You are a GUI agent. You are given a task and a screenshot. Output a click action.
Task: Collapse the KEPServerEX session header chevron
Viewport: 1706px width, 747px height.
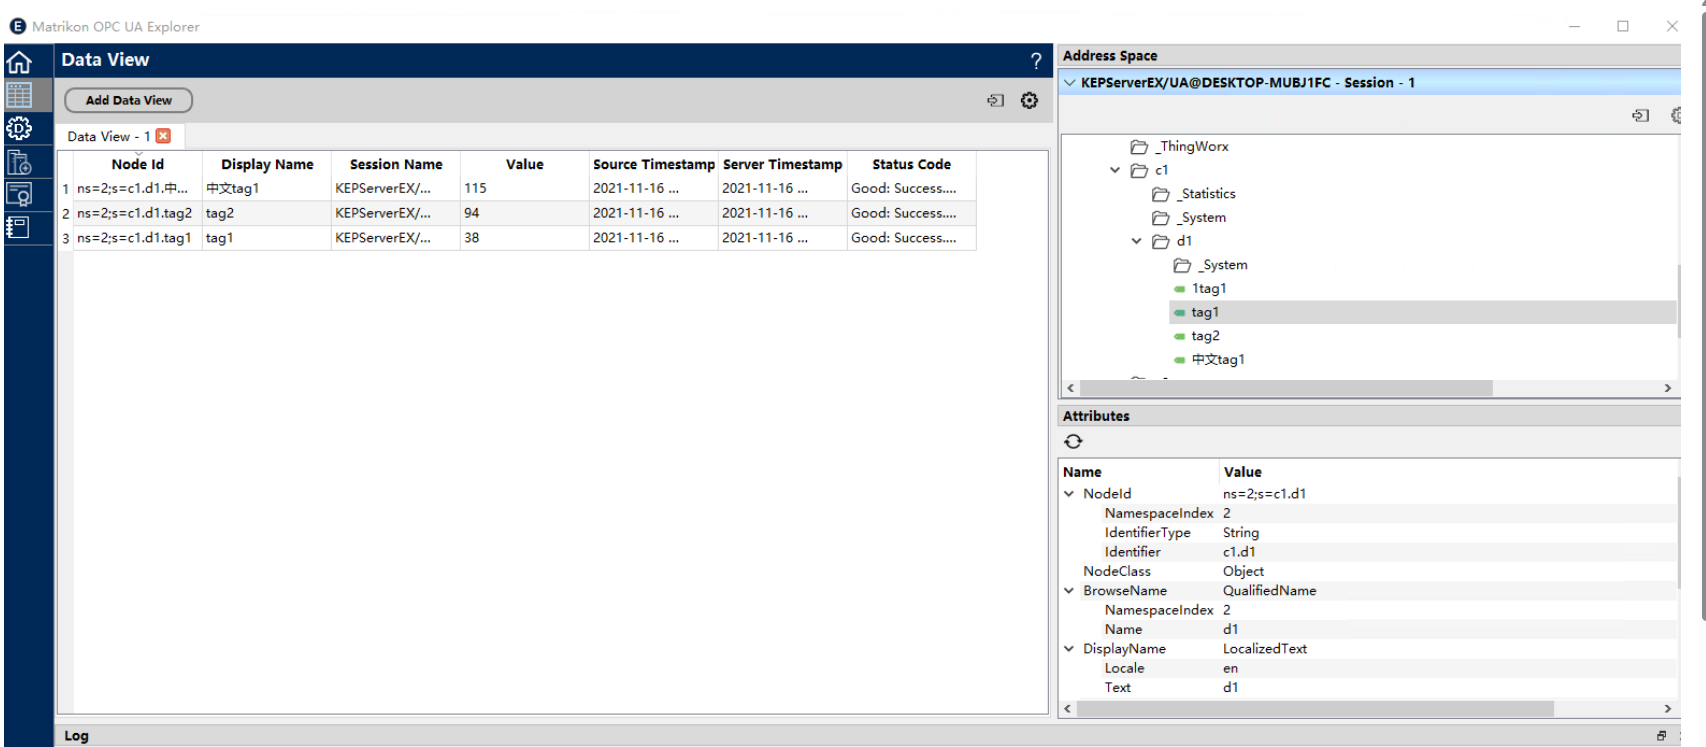pos(1070,82)
